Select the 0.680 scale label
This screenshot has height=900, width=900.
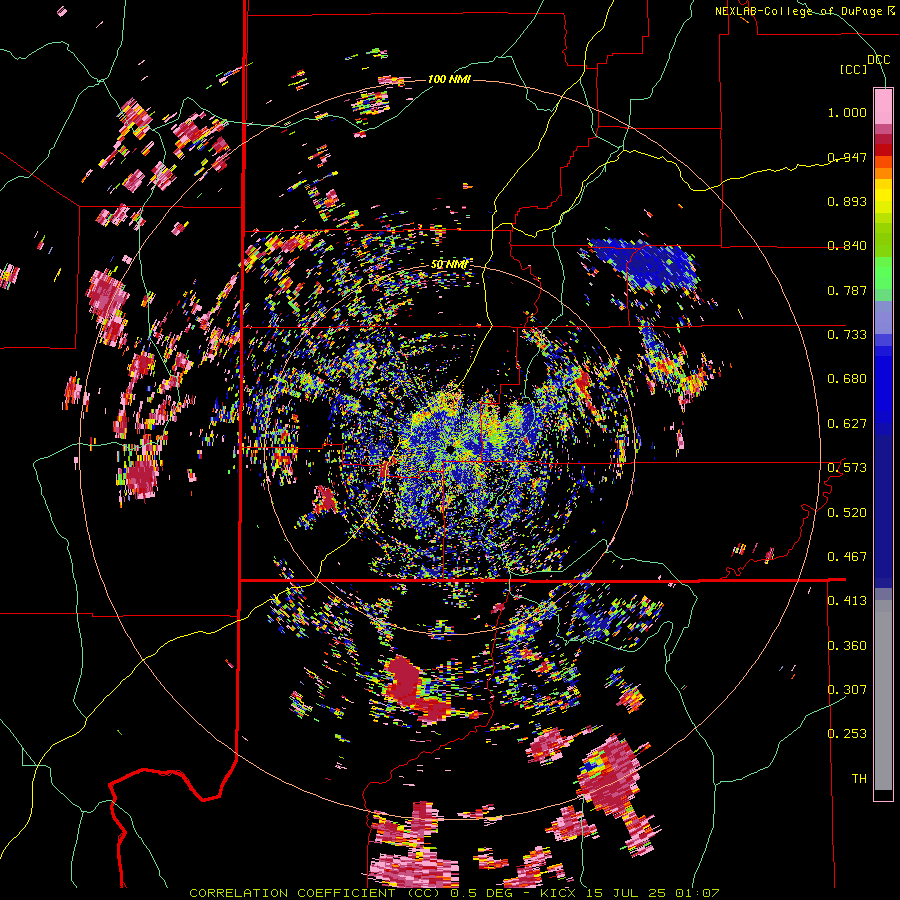click(847, 379)
